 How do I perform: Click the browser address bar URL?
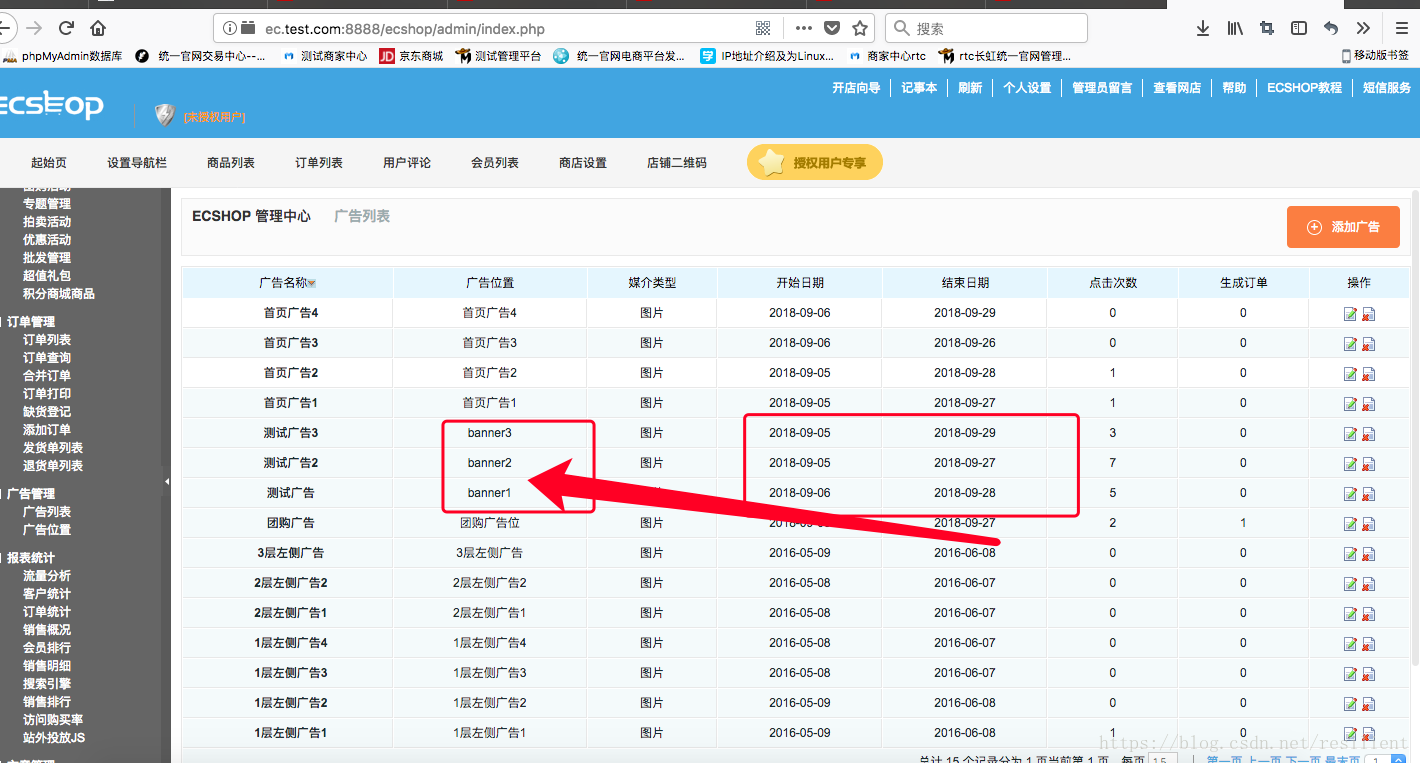click(405, 29)
